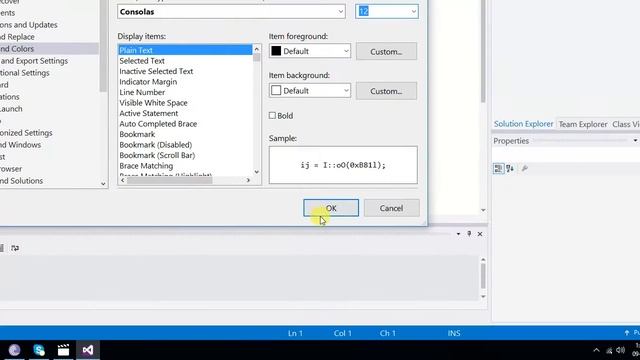
Task: Select International Settings tree node
Action: pyautogui.click(x=24, y=73)
